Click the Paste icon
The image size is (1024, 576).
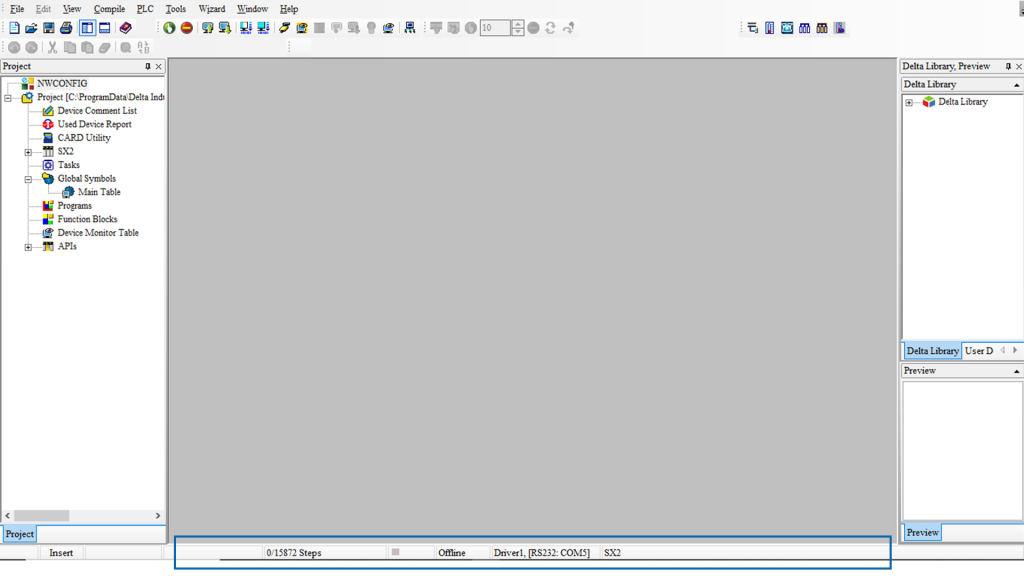pyautogui.click(x=87, y=48)
